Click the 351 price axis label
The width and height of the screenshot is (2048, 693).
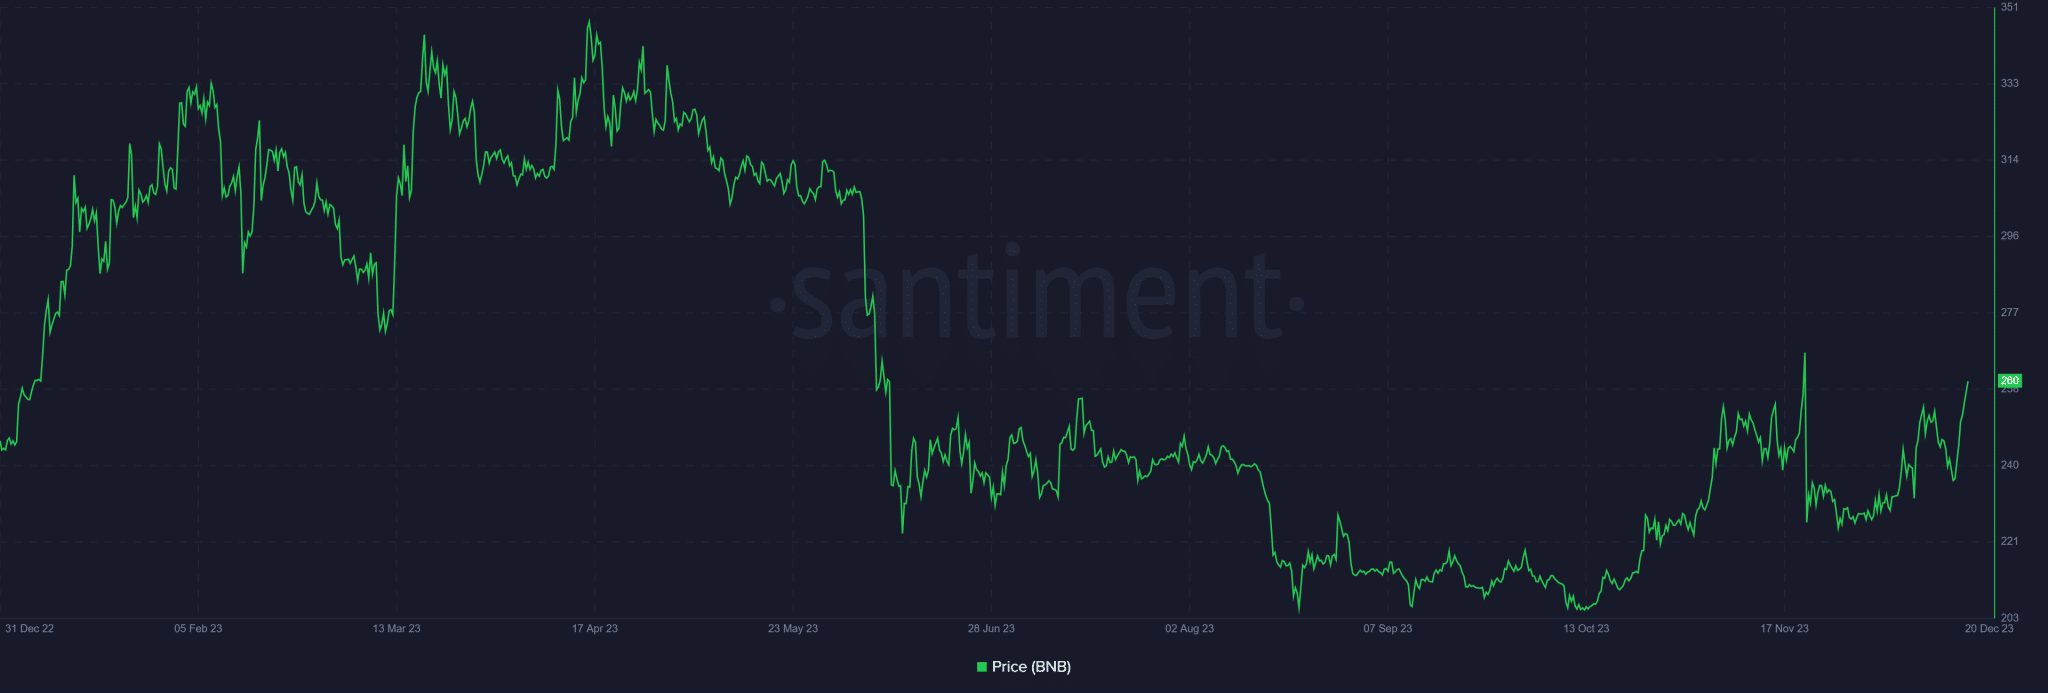(2009, 8)
